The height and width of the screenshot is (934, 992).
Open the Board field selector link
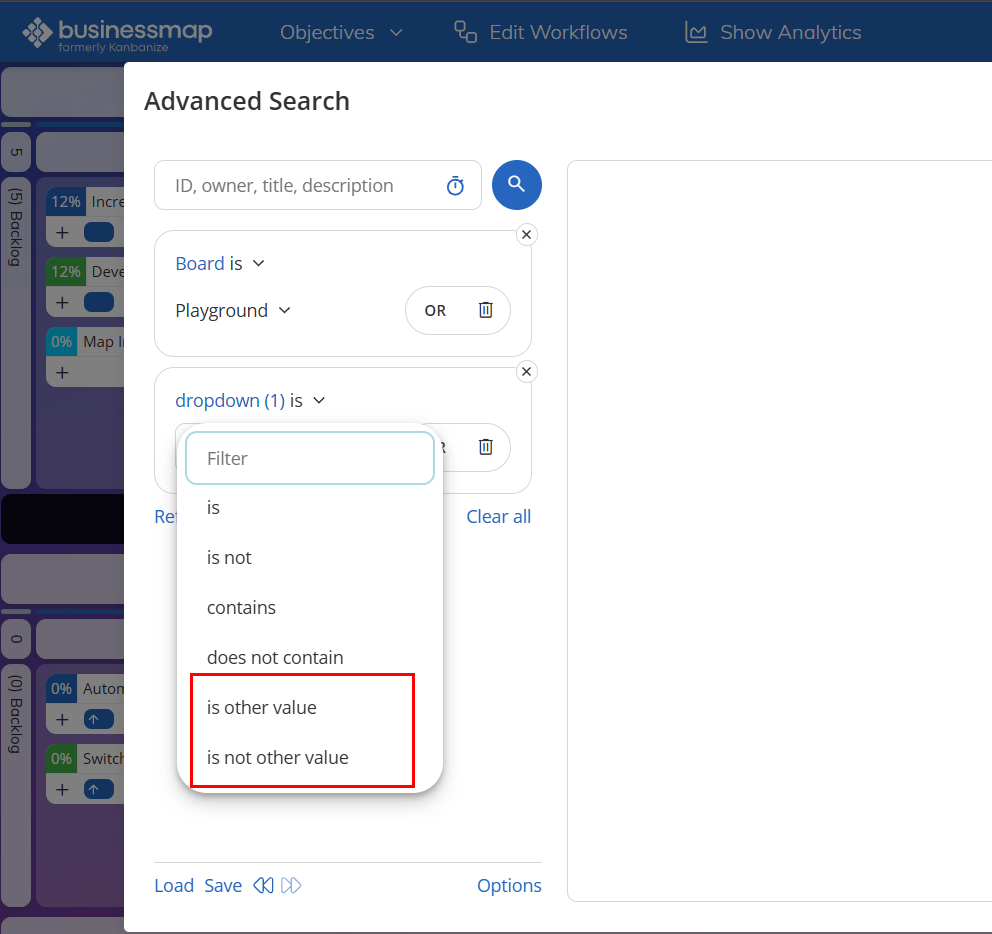[x=200, y=263]
